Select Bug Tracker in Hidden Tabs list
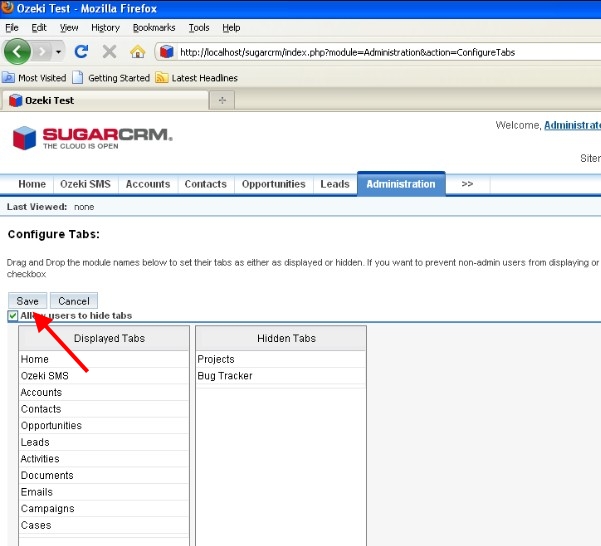 (281, 376)
